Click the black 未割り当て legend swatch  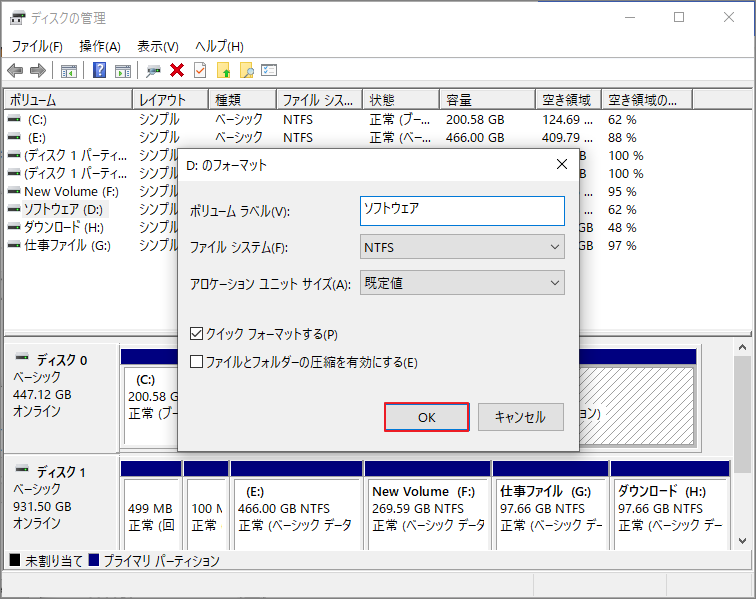pos(15,560)
